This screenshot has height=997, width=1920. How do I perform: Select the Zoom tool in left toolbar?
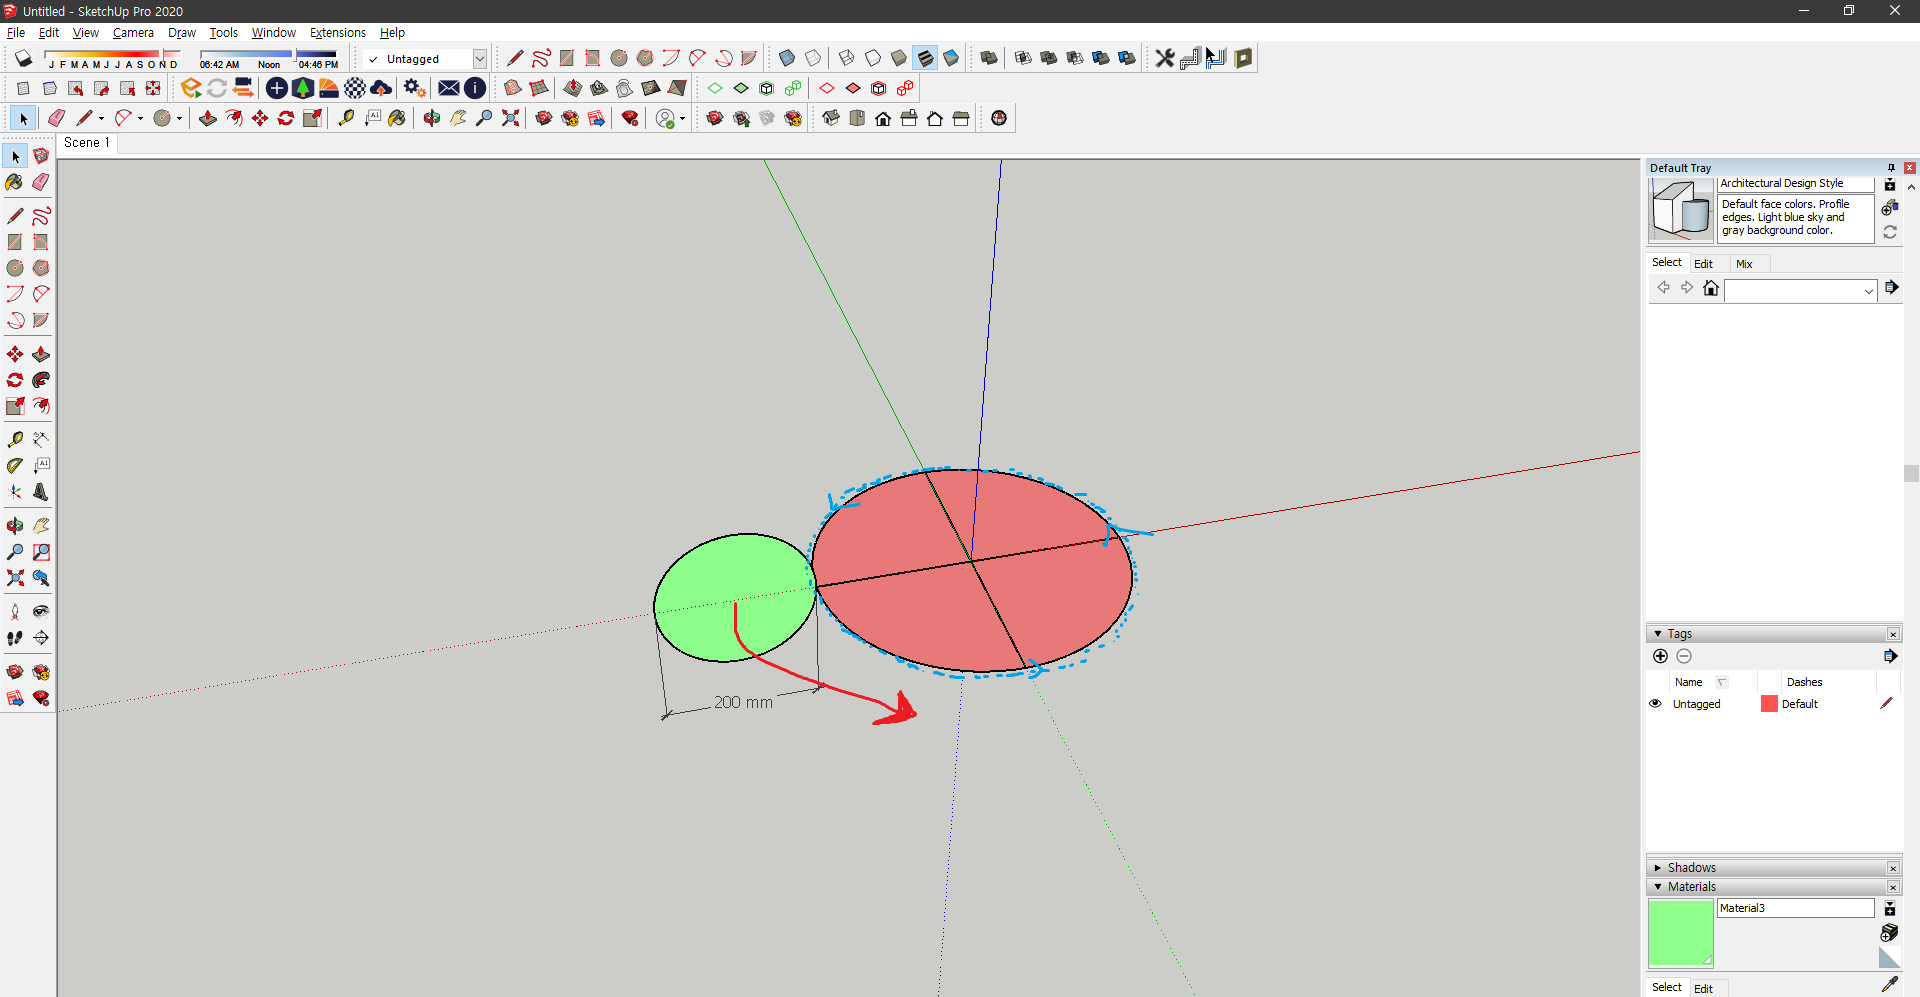coord(14,552)
